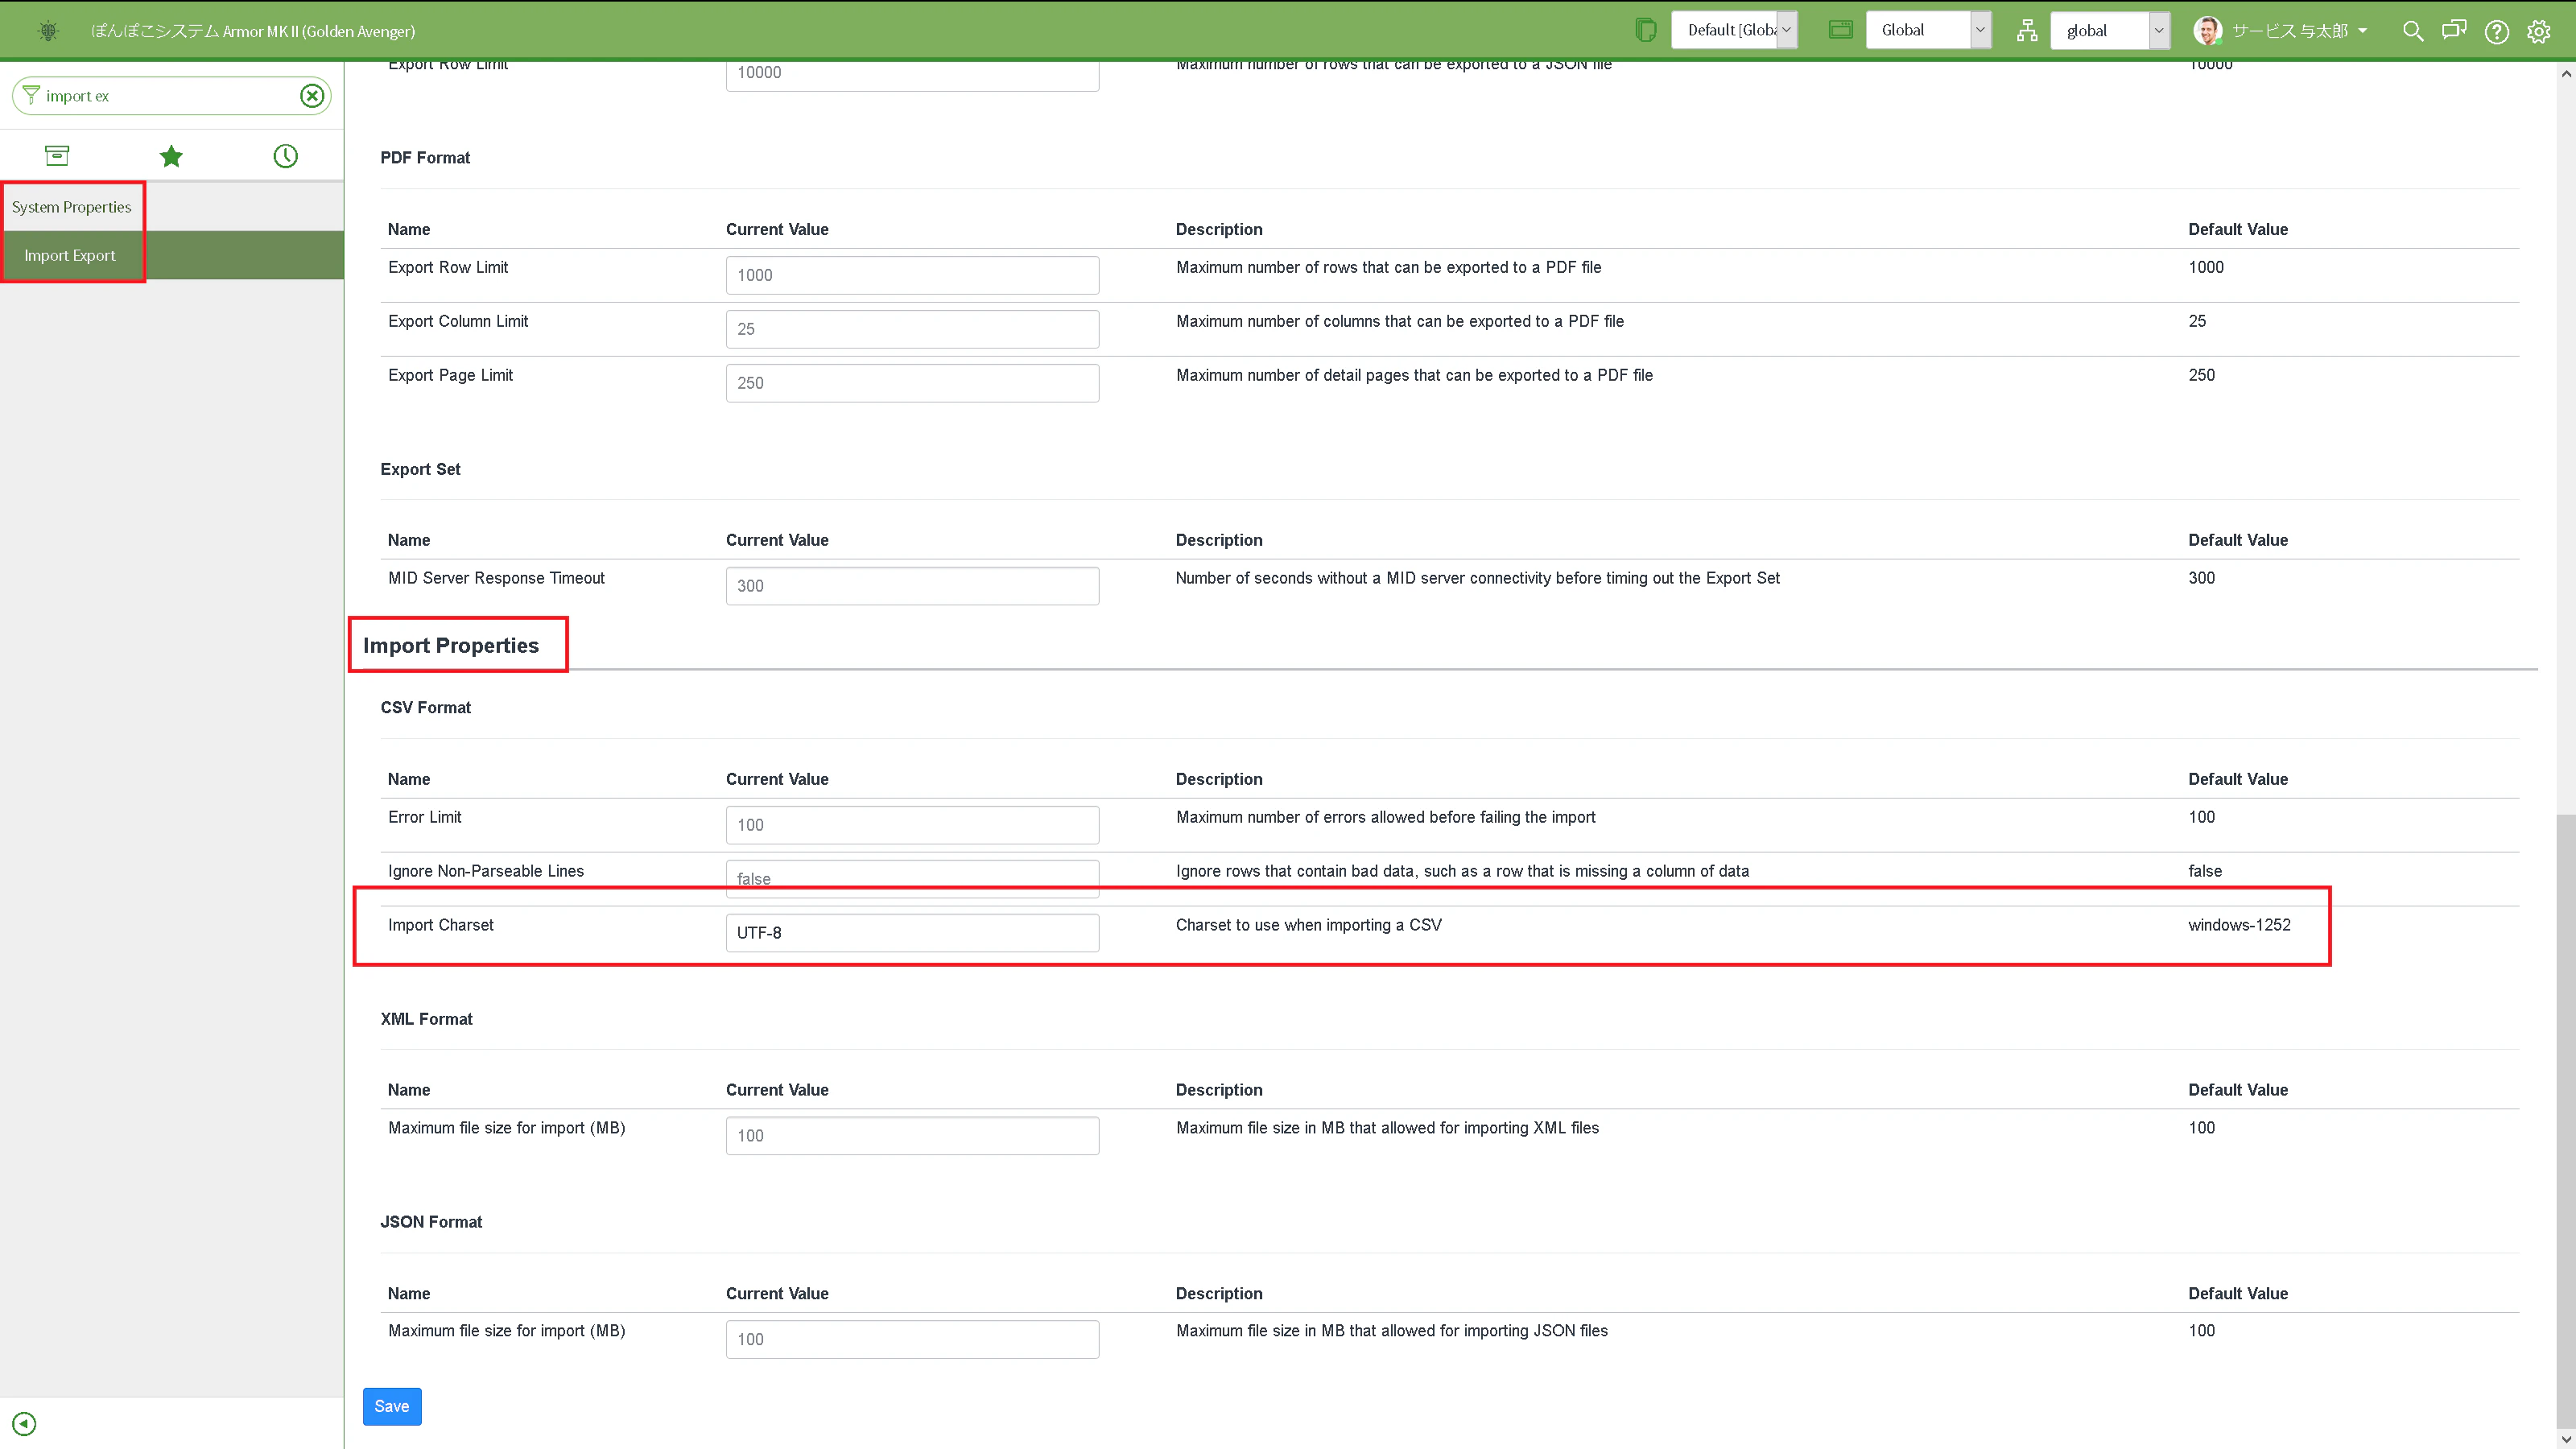This screenshot has width=2576, height=1449.
Task: Click the PDF Export Column Limit field
Action: 912,329
